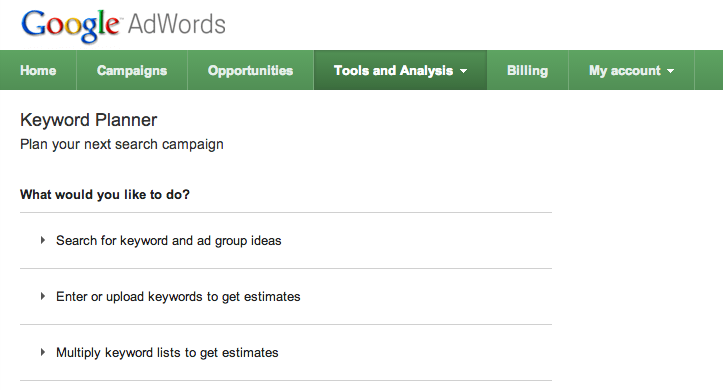The height and width of the screenshot is (390, 723).
Task: Go to the Campaigns tab
Action: pos(132,70)
